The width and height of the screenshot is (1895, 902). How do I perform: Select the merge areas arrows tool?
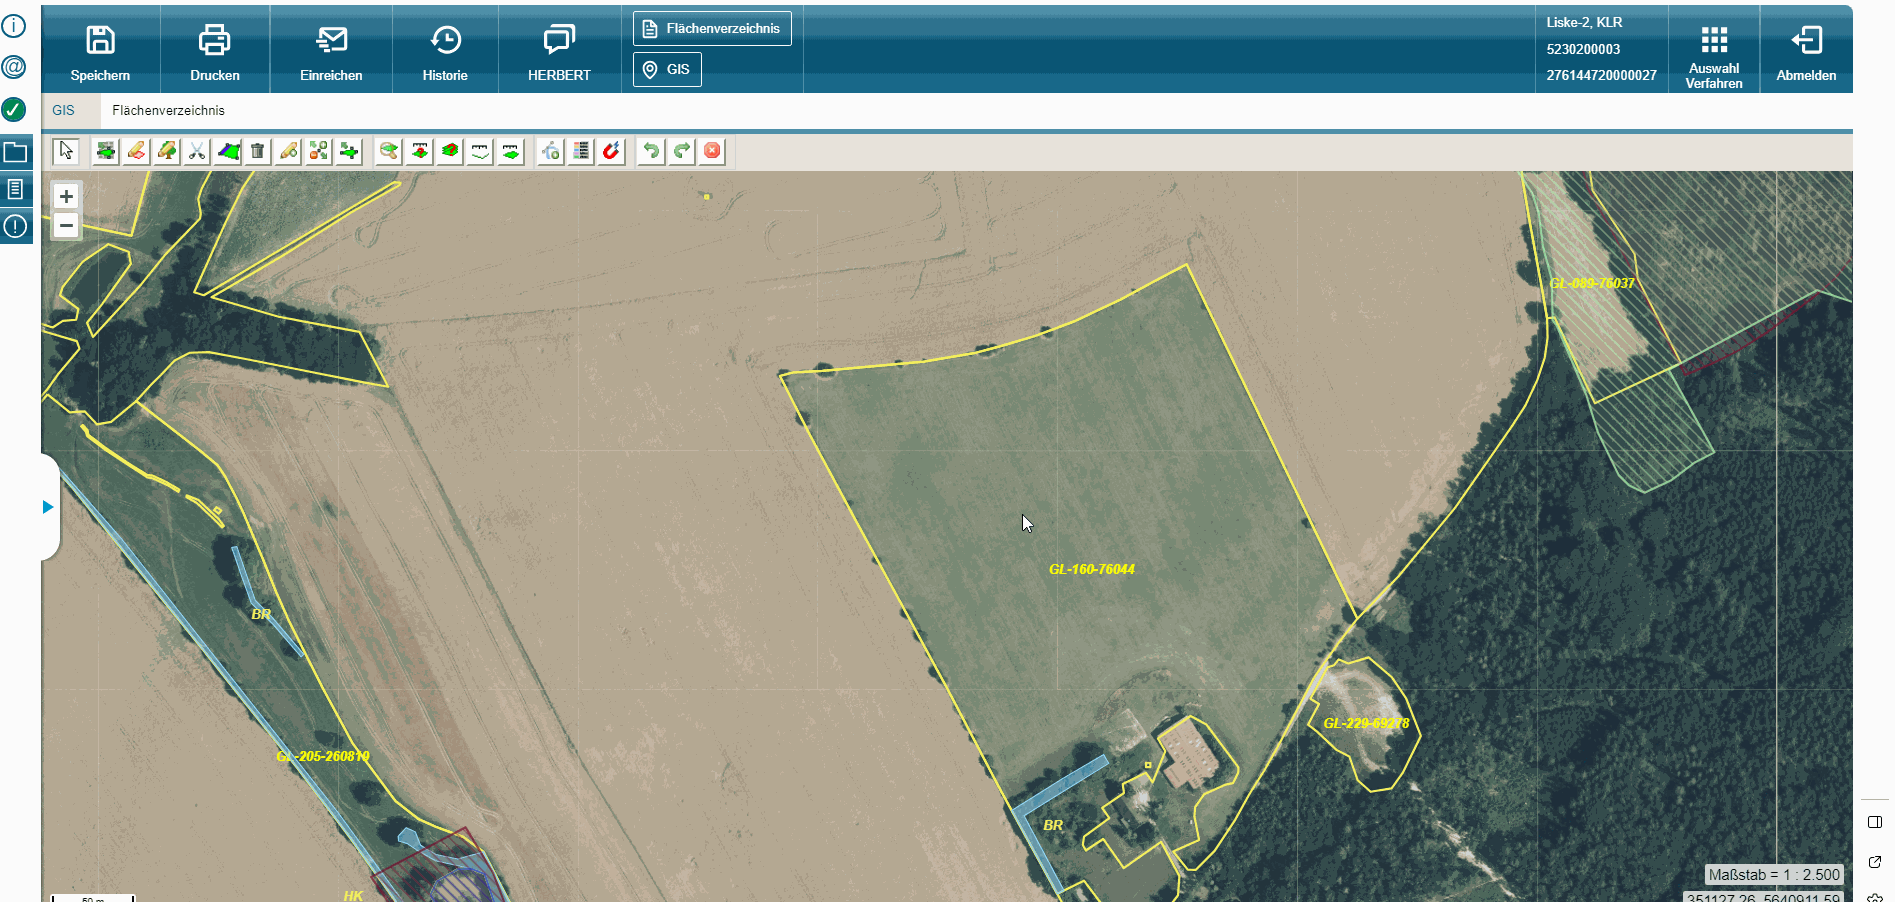(x=319, y=151)
